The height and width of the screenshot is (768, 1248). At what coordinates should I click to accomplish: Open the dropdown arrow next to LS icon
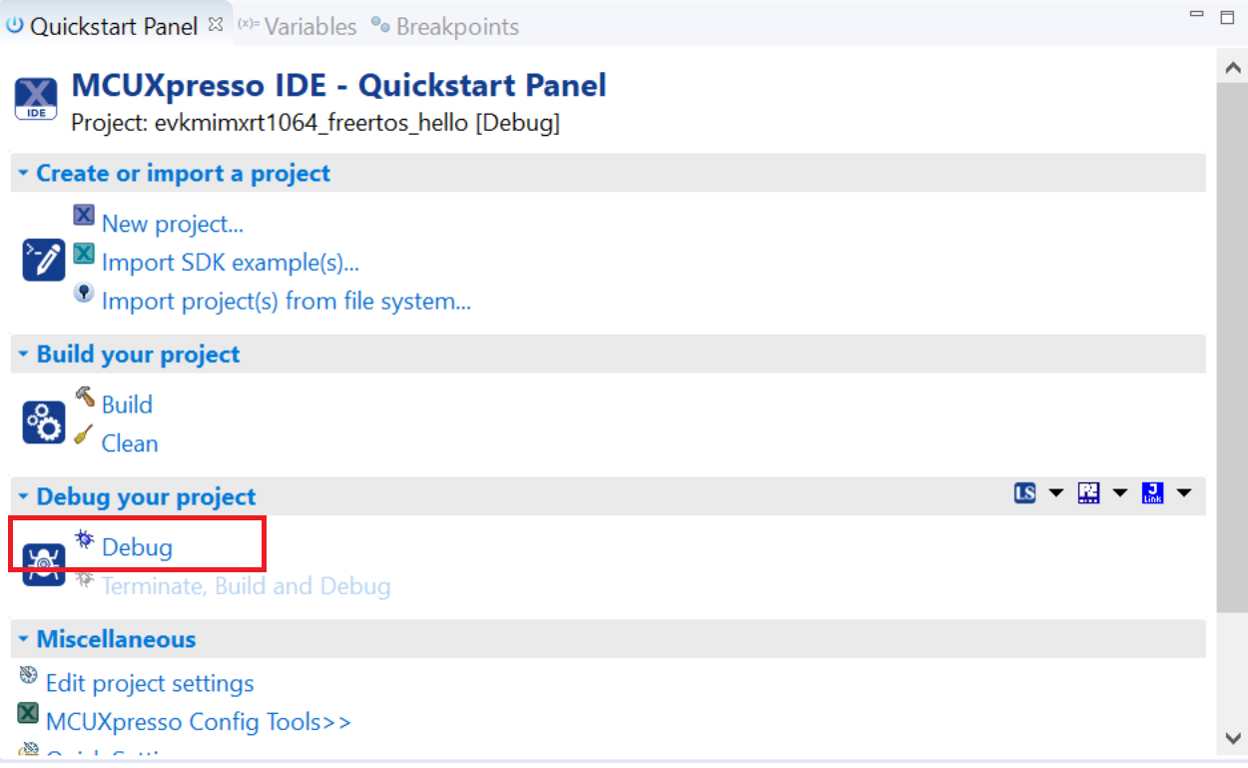coord(1056,493)
